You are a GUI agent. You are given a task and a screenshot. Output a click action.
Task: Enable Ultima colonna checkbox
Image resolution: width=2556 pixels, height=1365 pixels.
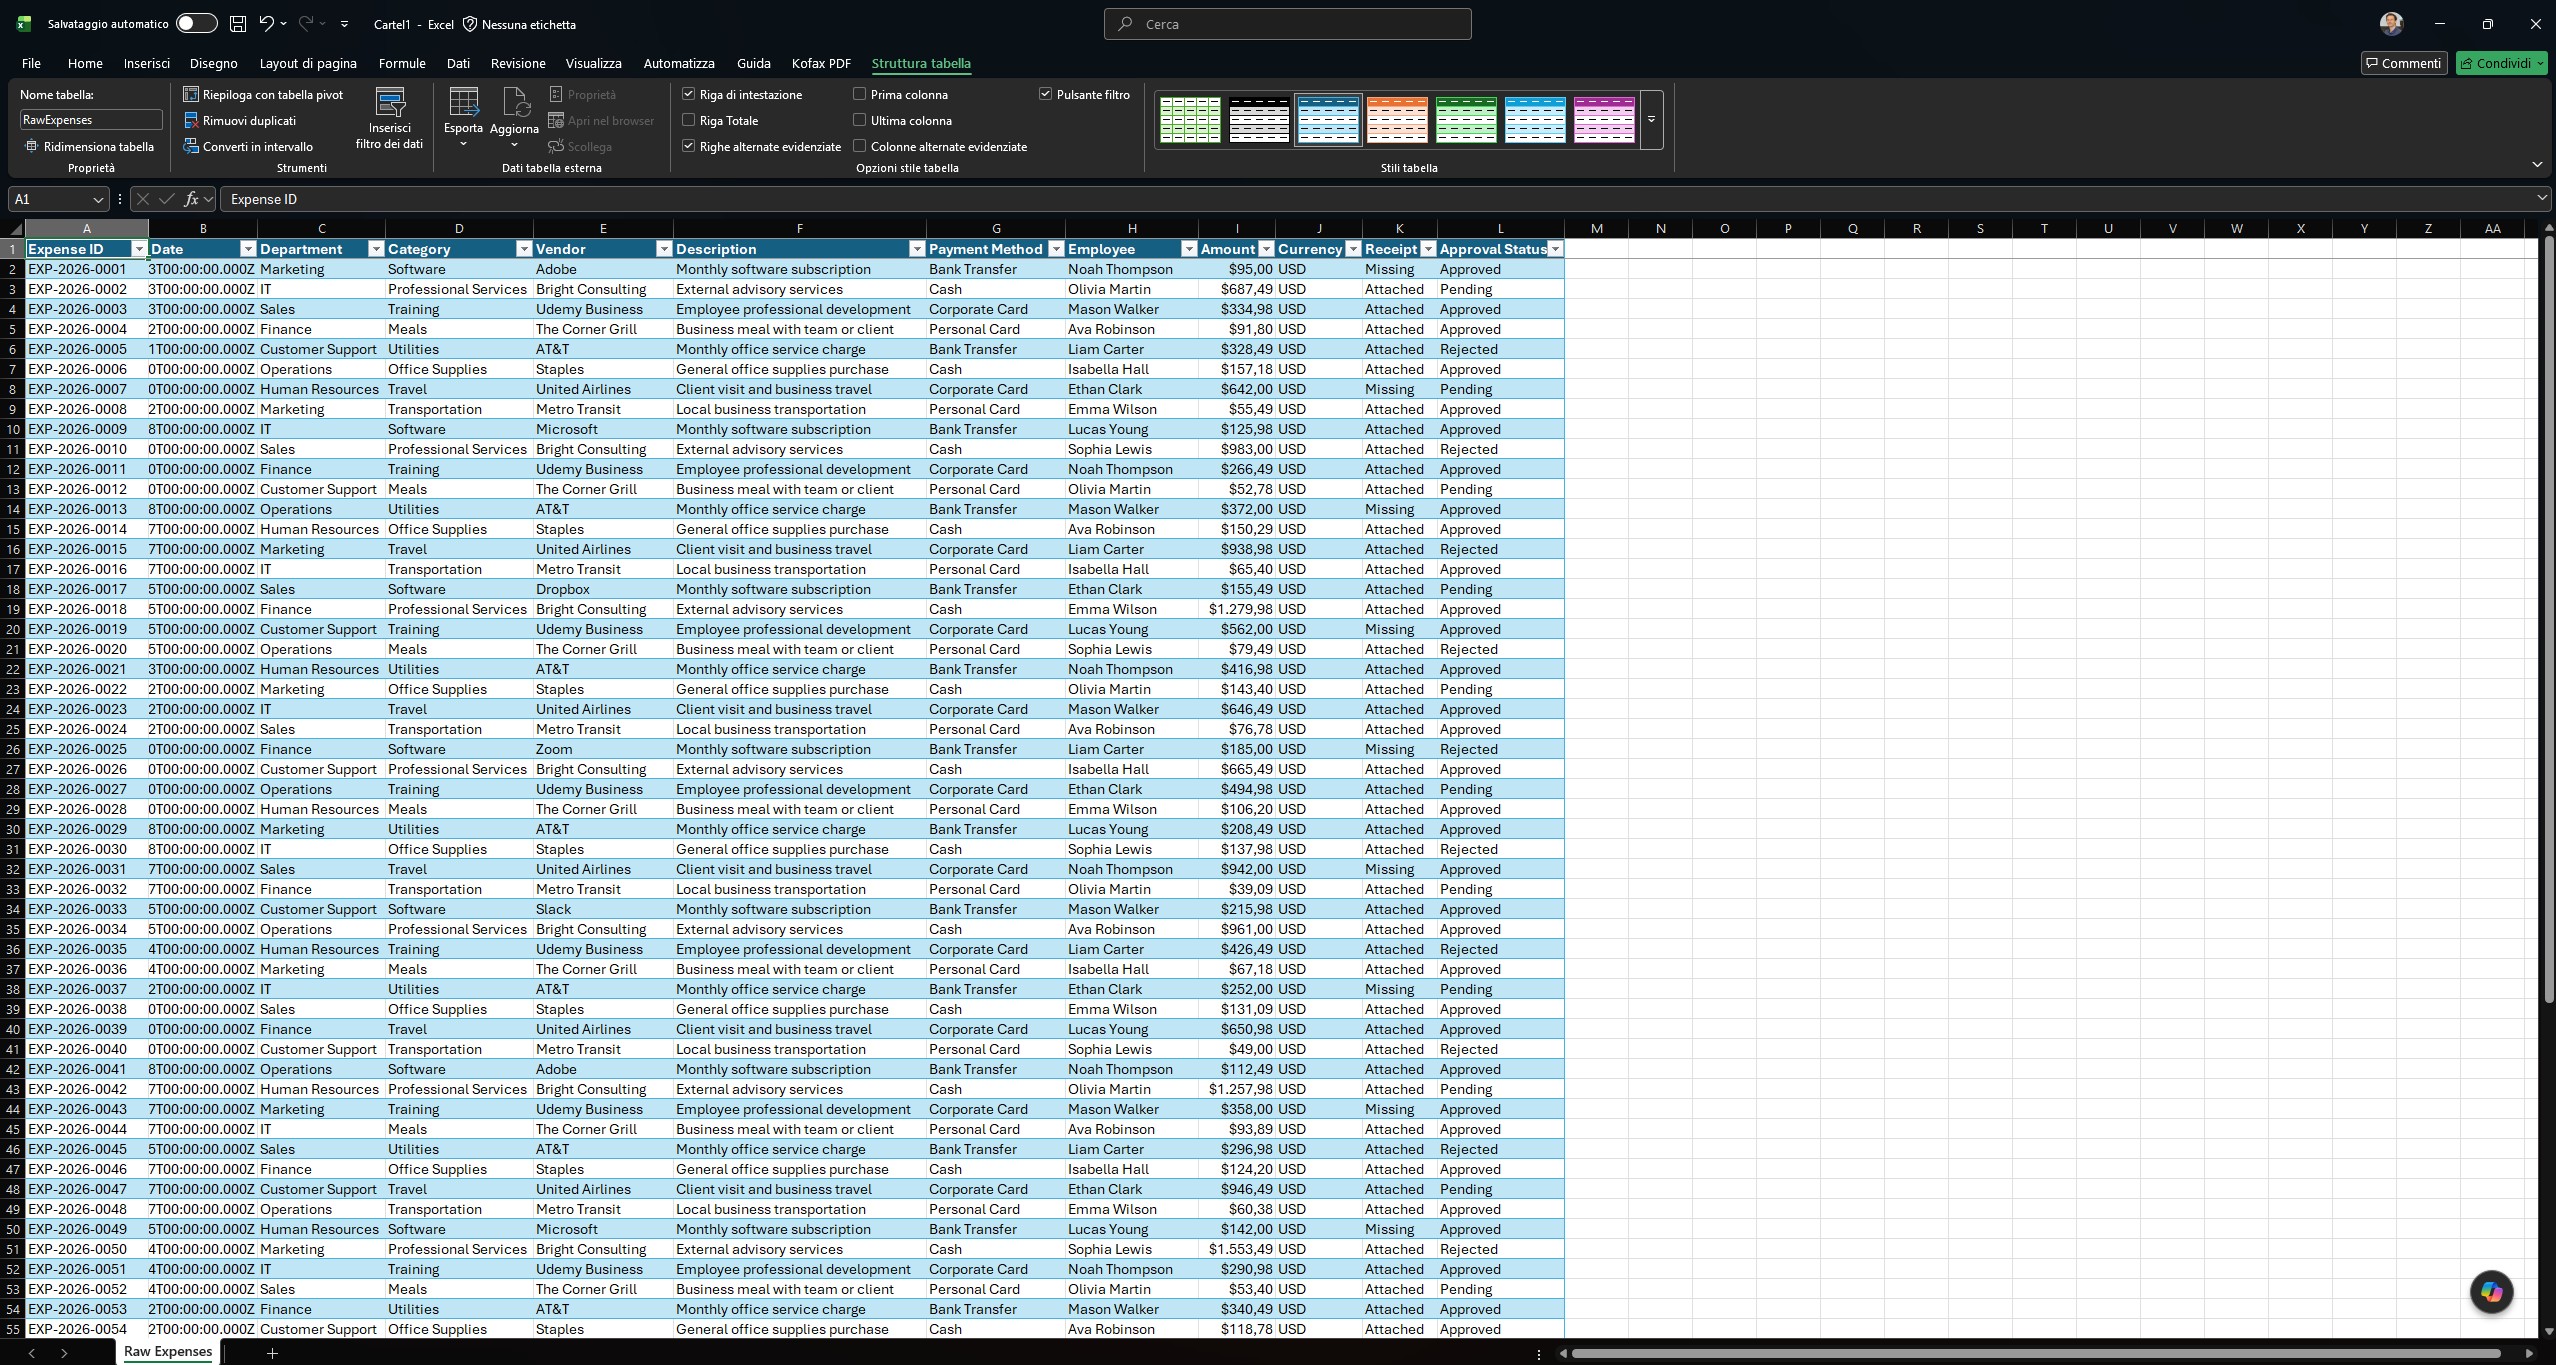(x=859, y=120)
